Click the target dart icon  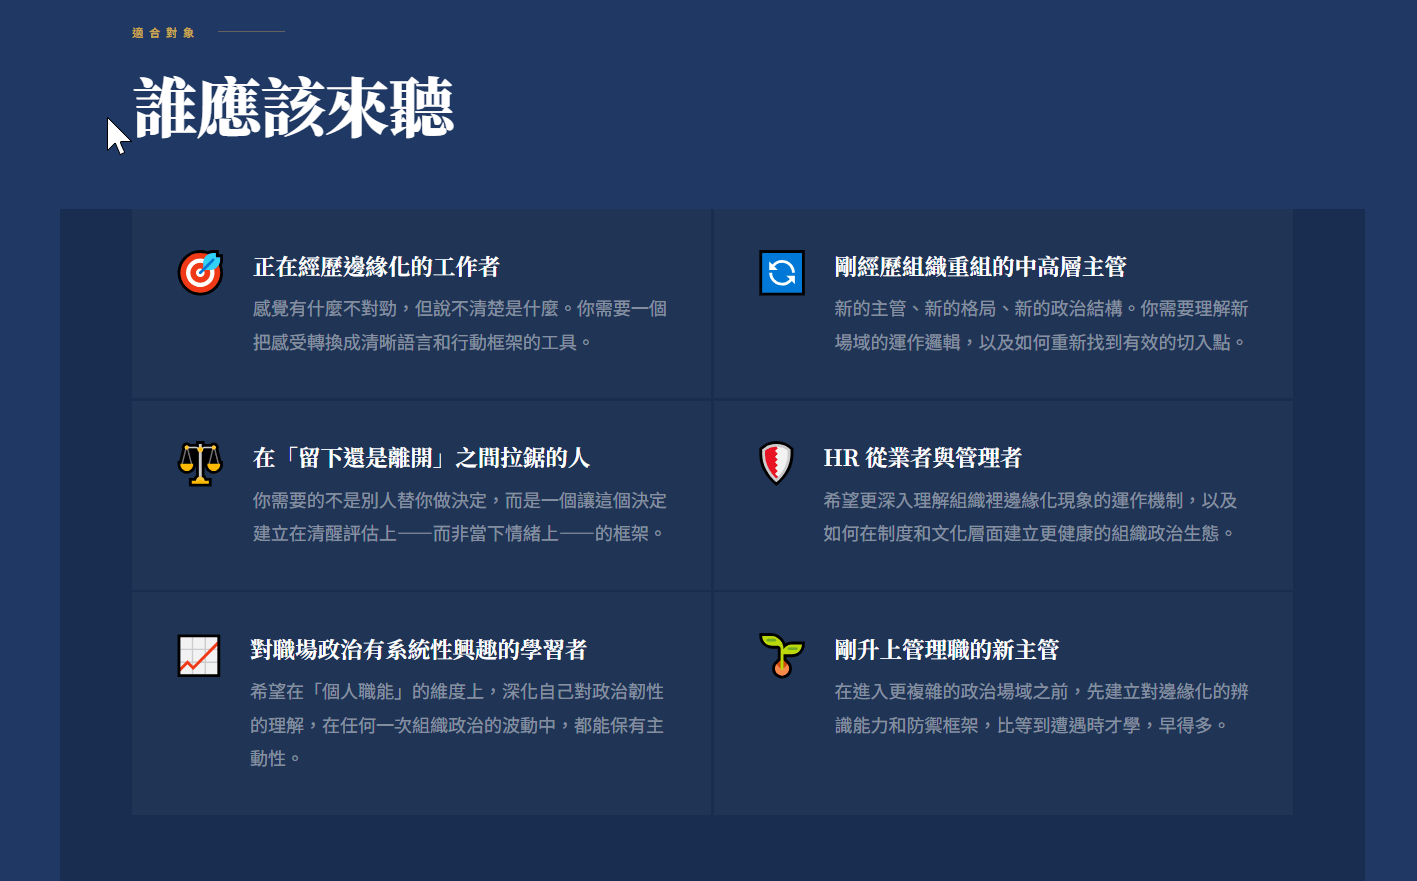click(x=200, y=272)
